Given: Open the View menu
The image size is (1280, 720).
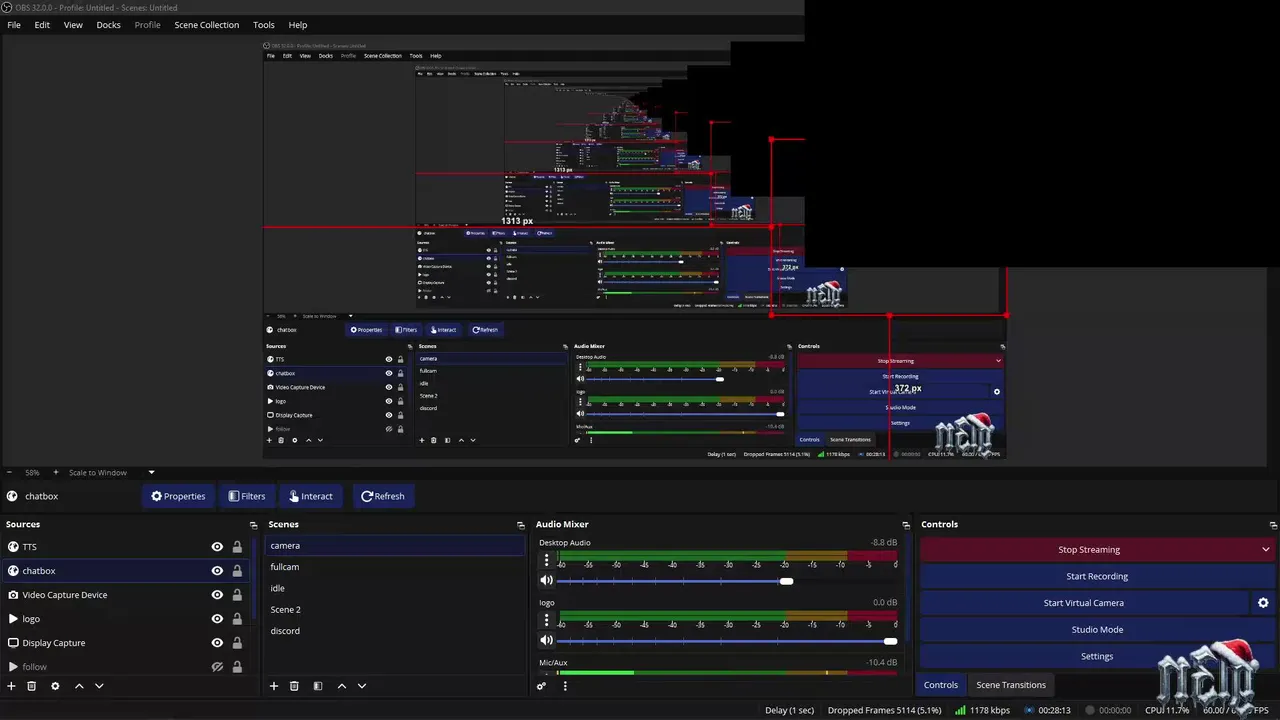Looking at the screenshot, I should click(x=73, y=25).
